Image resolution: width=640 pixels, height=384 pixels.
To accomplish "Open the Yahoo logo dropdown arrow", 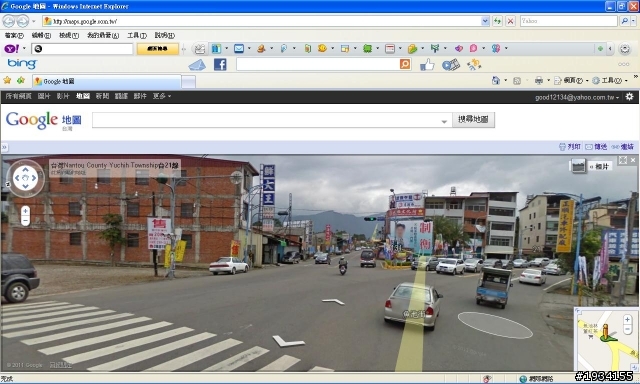I will point(24,49).
